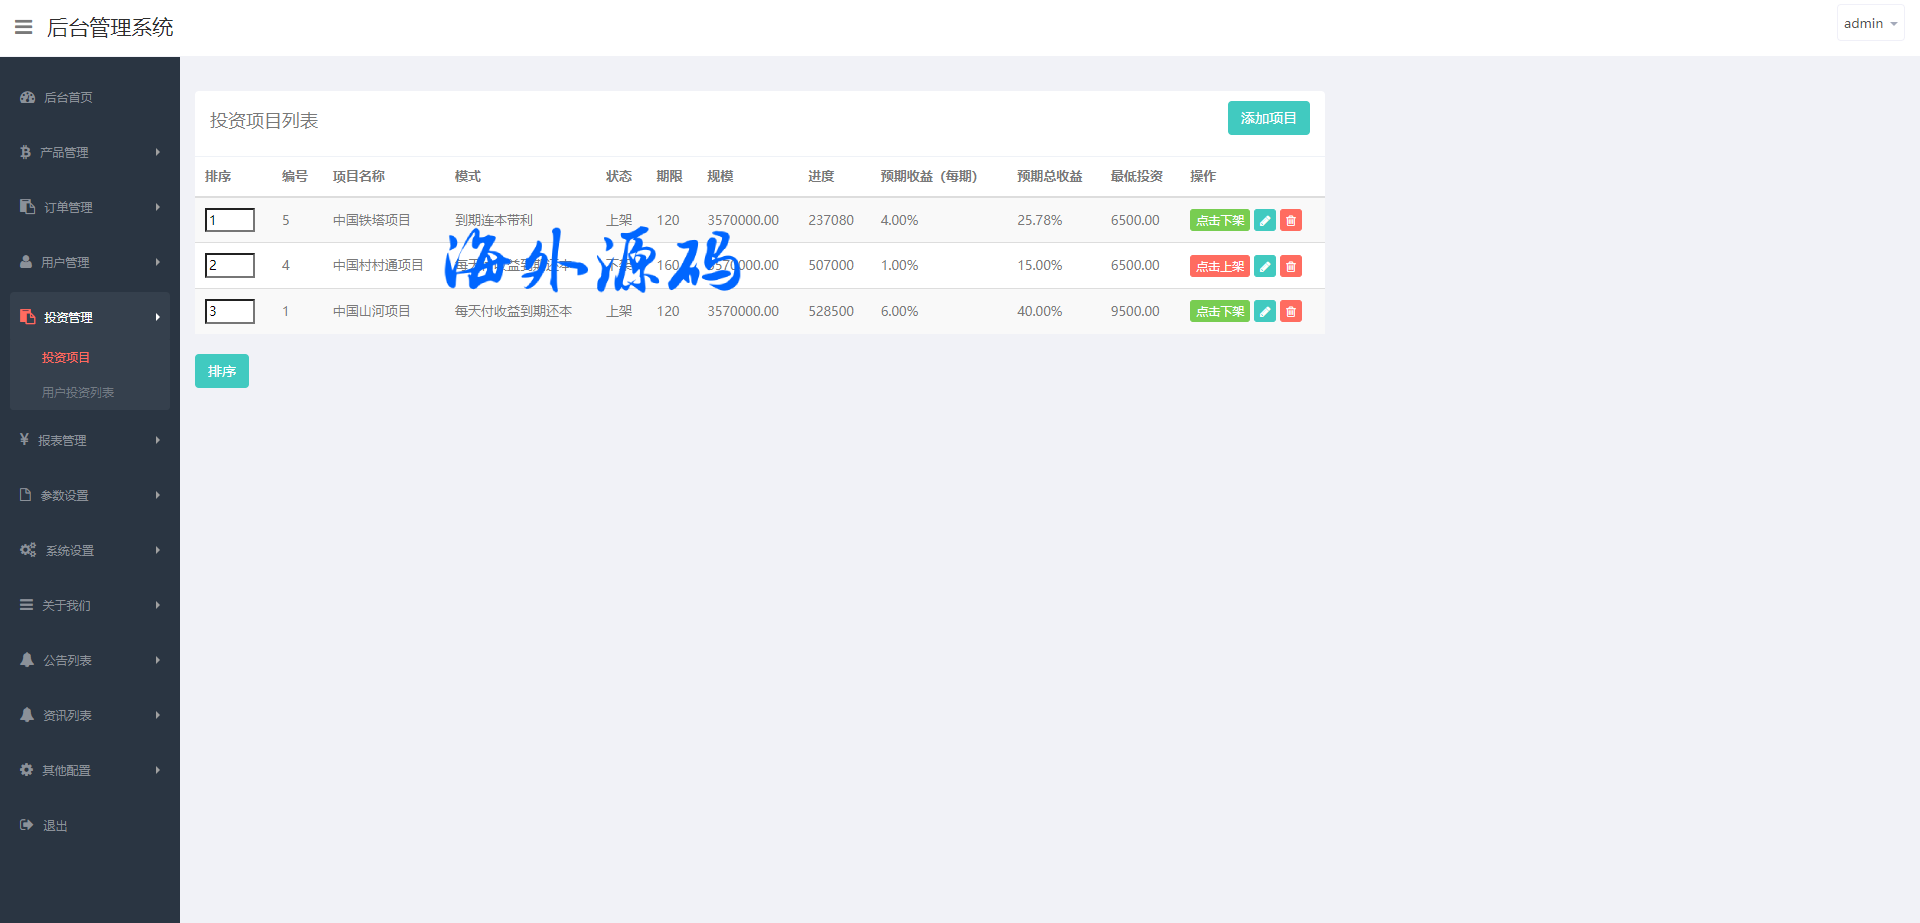Screen dimensions: 1920x923
Task: Click sort order input for 中国铁塔项目
Action: pyautogui.click(x=230, y=220)
